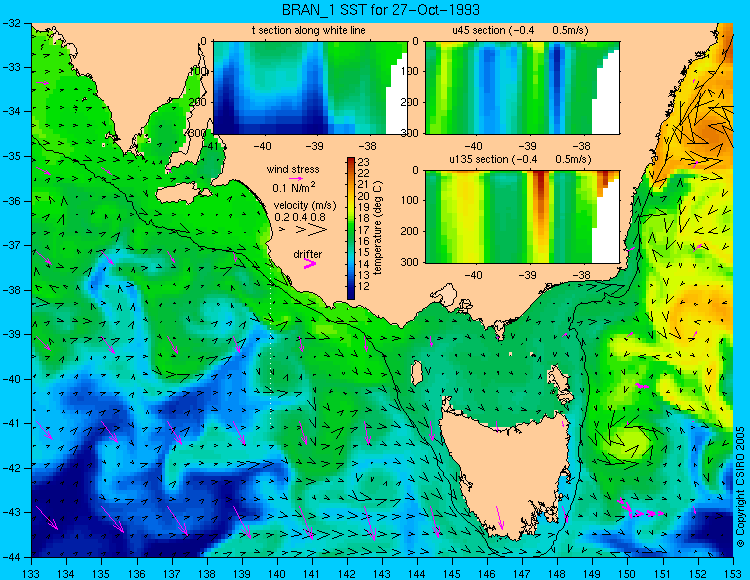Click the "Copyright CSIRO 2005" vertical text
Image resolution: width=750 pixels, height=580 pixels.
click(x=741, y=486)
